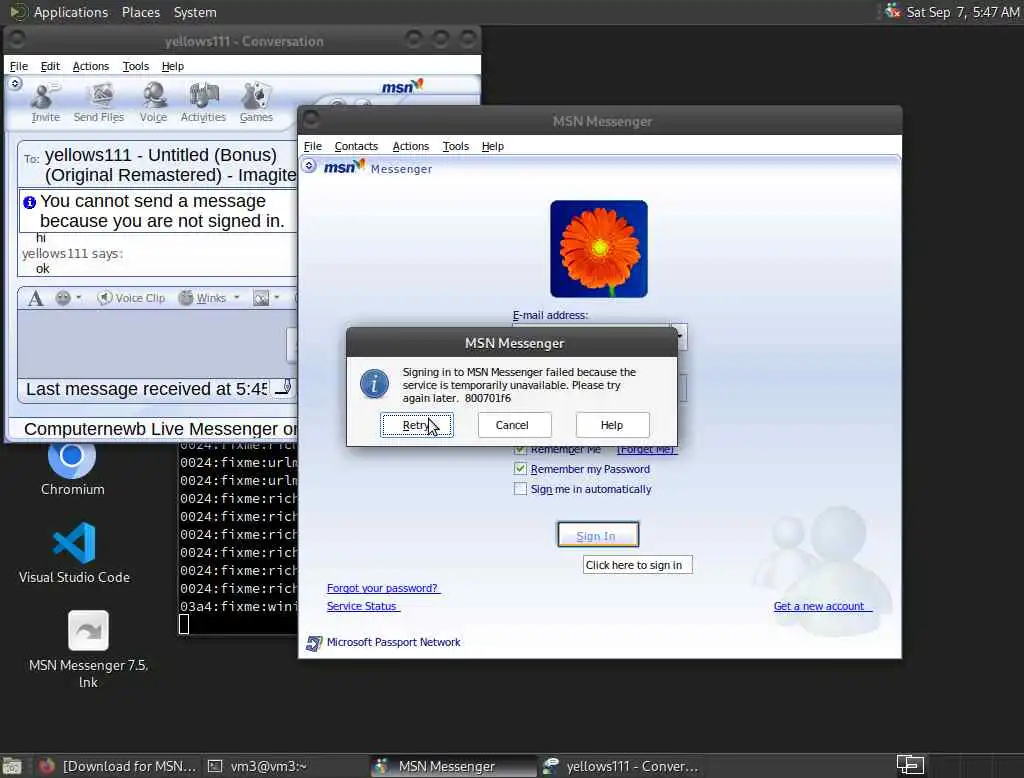The image size is (1024, 778).
Task: Open Forgot your password link
Action: pos(383,588)
